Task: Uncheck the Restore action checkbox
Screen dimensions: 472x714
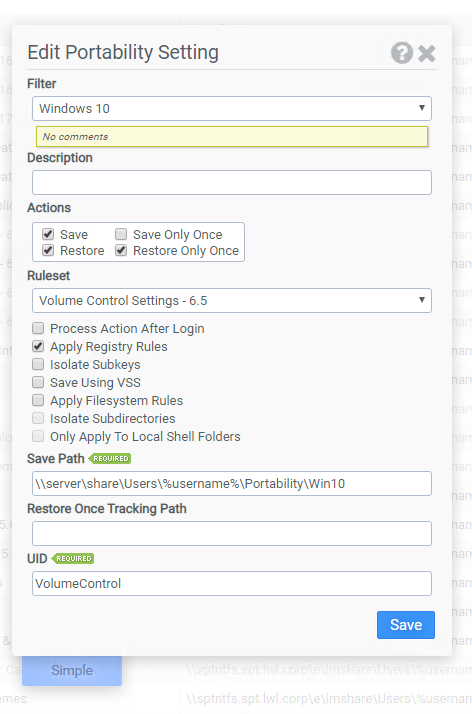Action: click(48, 250)
